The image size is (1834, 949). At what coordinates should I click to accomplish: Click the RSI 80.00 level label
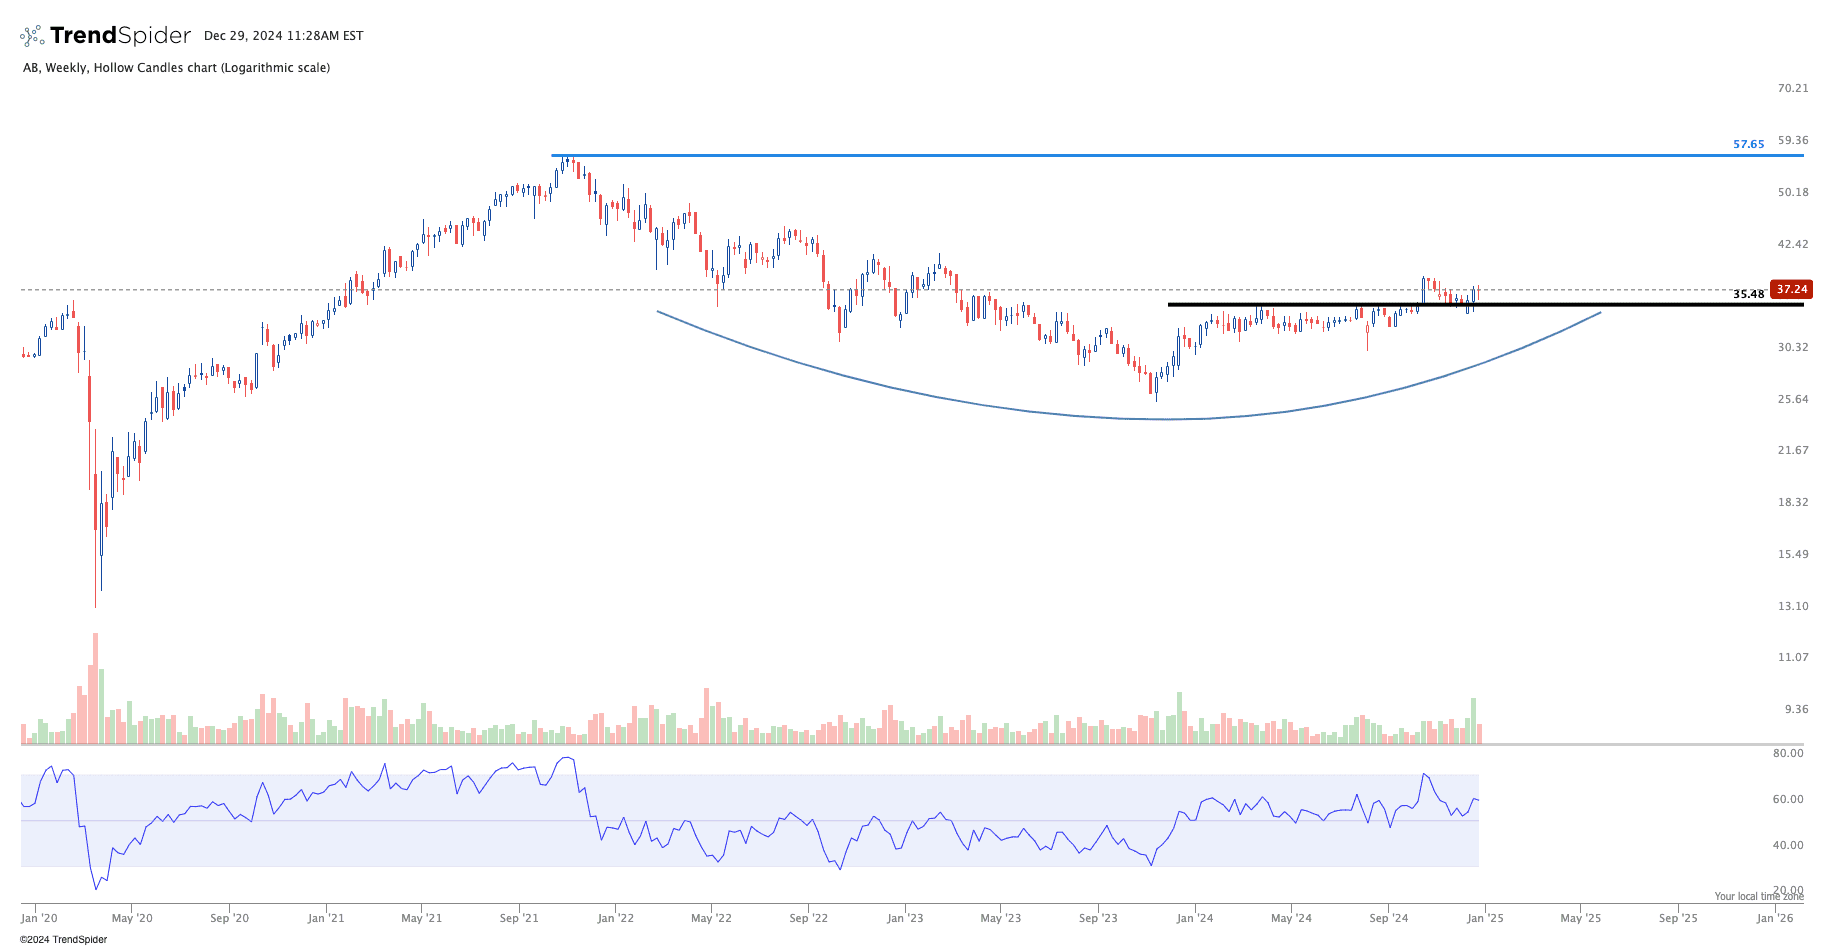[x=1788, y=753]
